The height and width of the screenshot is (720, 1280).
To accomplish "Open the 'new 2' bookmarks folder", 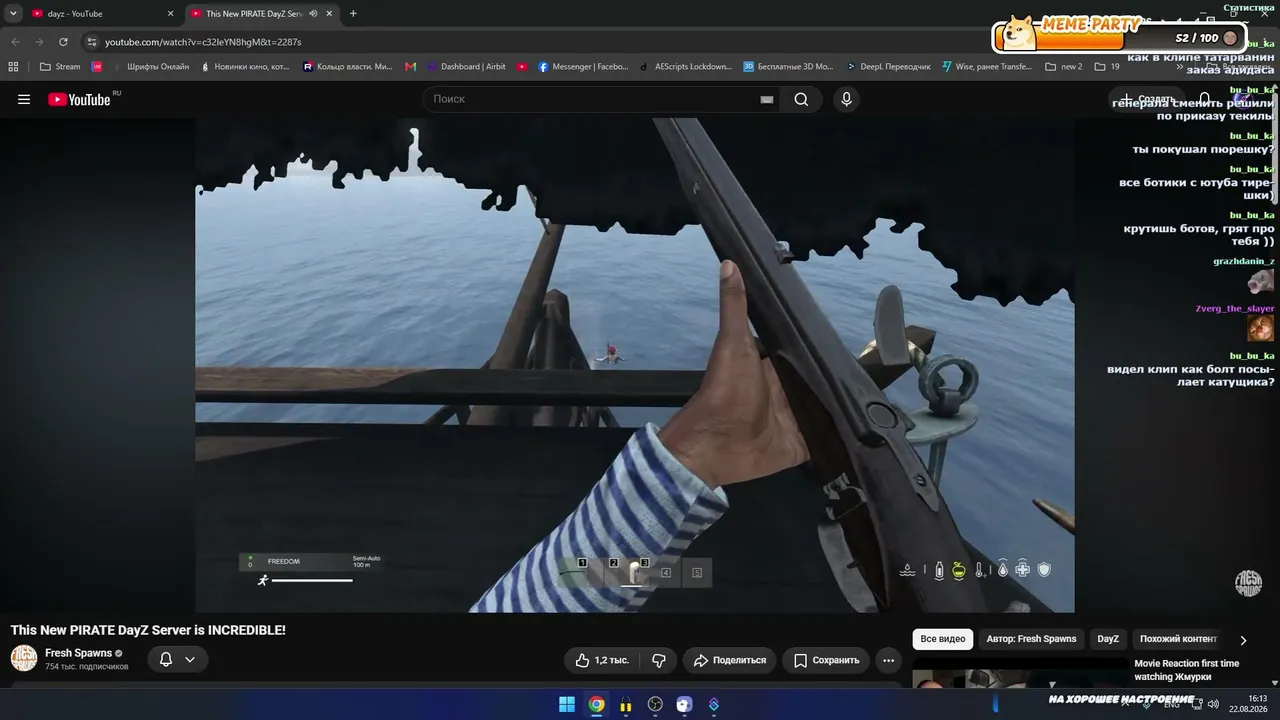I will pyautogui.click(x=1064, y=67).
